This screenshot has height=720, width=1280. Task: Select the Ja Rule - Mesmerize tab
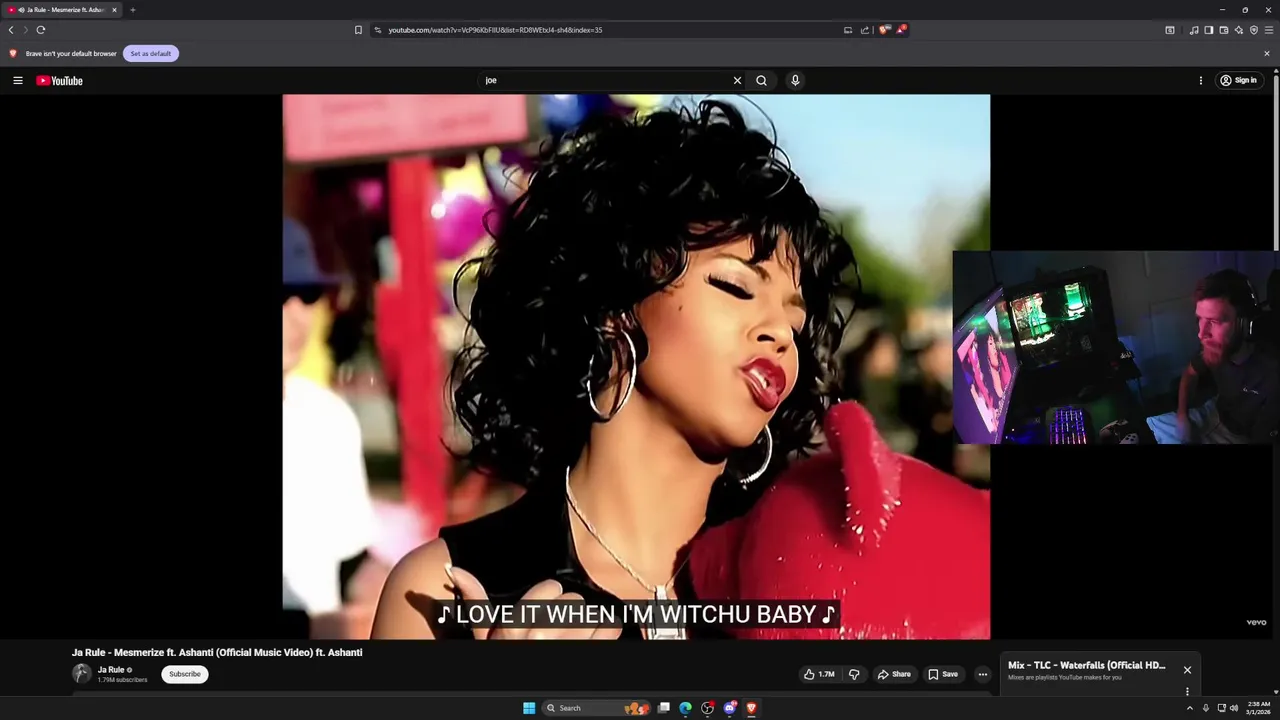(62, 10)
